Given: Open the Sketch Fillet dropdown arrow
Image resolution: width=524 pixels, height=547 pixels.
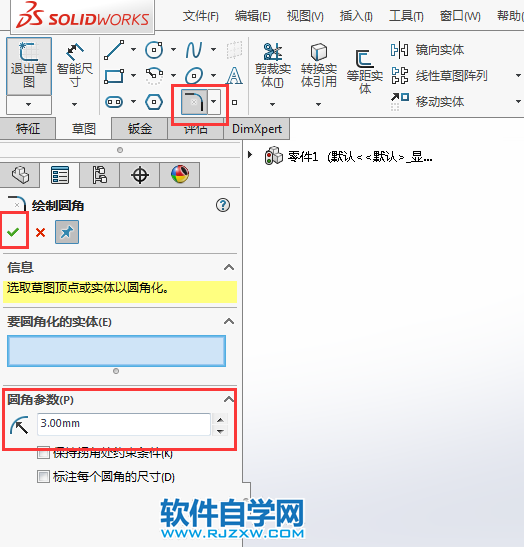Looking at the screenshot, I should (x=214, y=102).
